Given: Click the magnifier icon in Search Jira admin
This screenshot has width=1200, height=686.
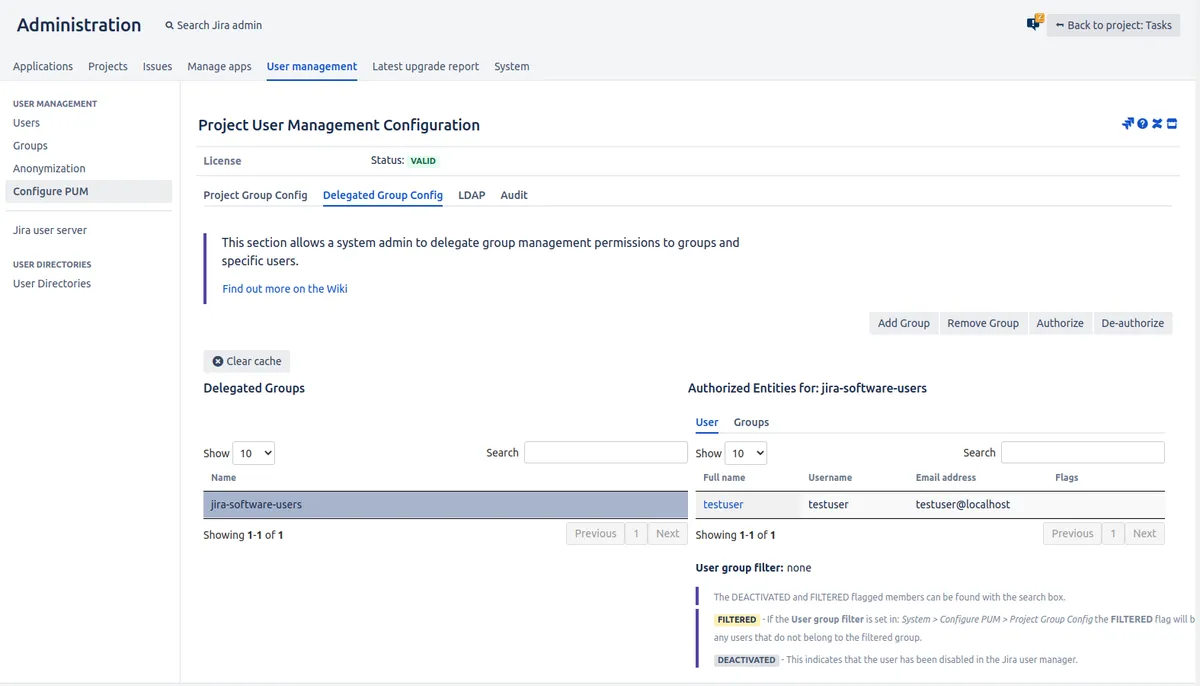Looking at the screenshot, I should point(169,26).
